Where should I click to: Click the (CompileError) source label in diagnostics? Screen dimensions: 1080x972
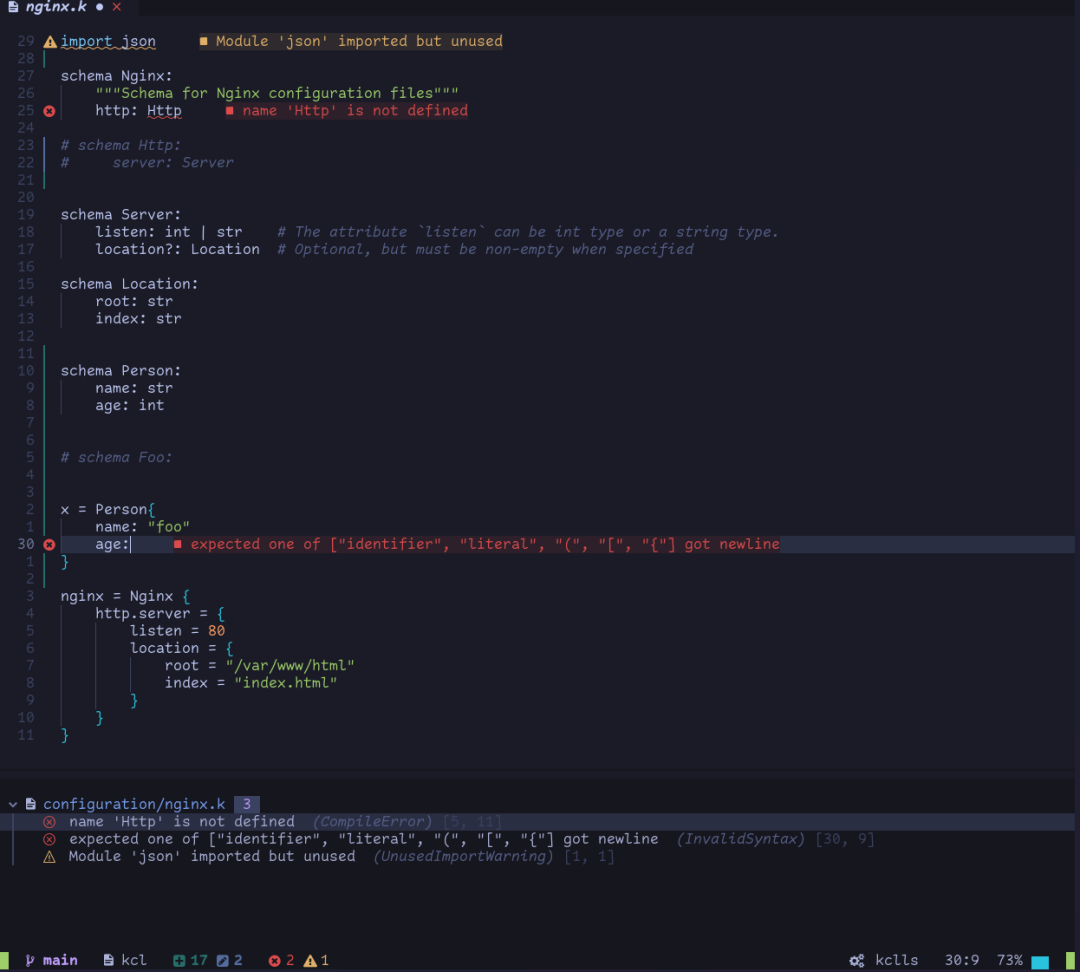[x=373, y=822]
